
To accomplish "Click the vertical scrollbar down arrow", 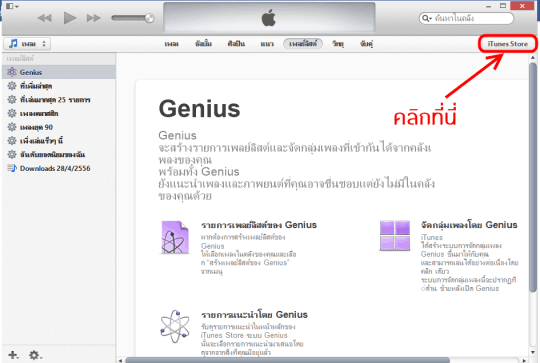I will (533, 352).
